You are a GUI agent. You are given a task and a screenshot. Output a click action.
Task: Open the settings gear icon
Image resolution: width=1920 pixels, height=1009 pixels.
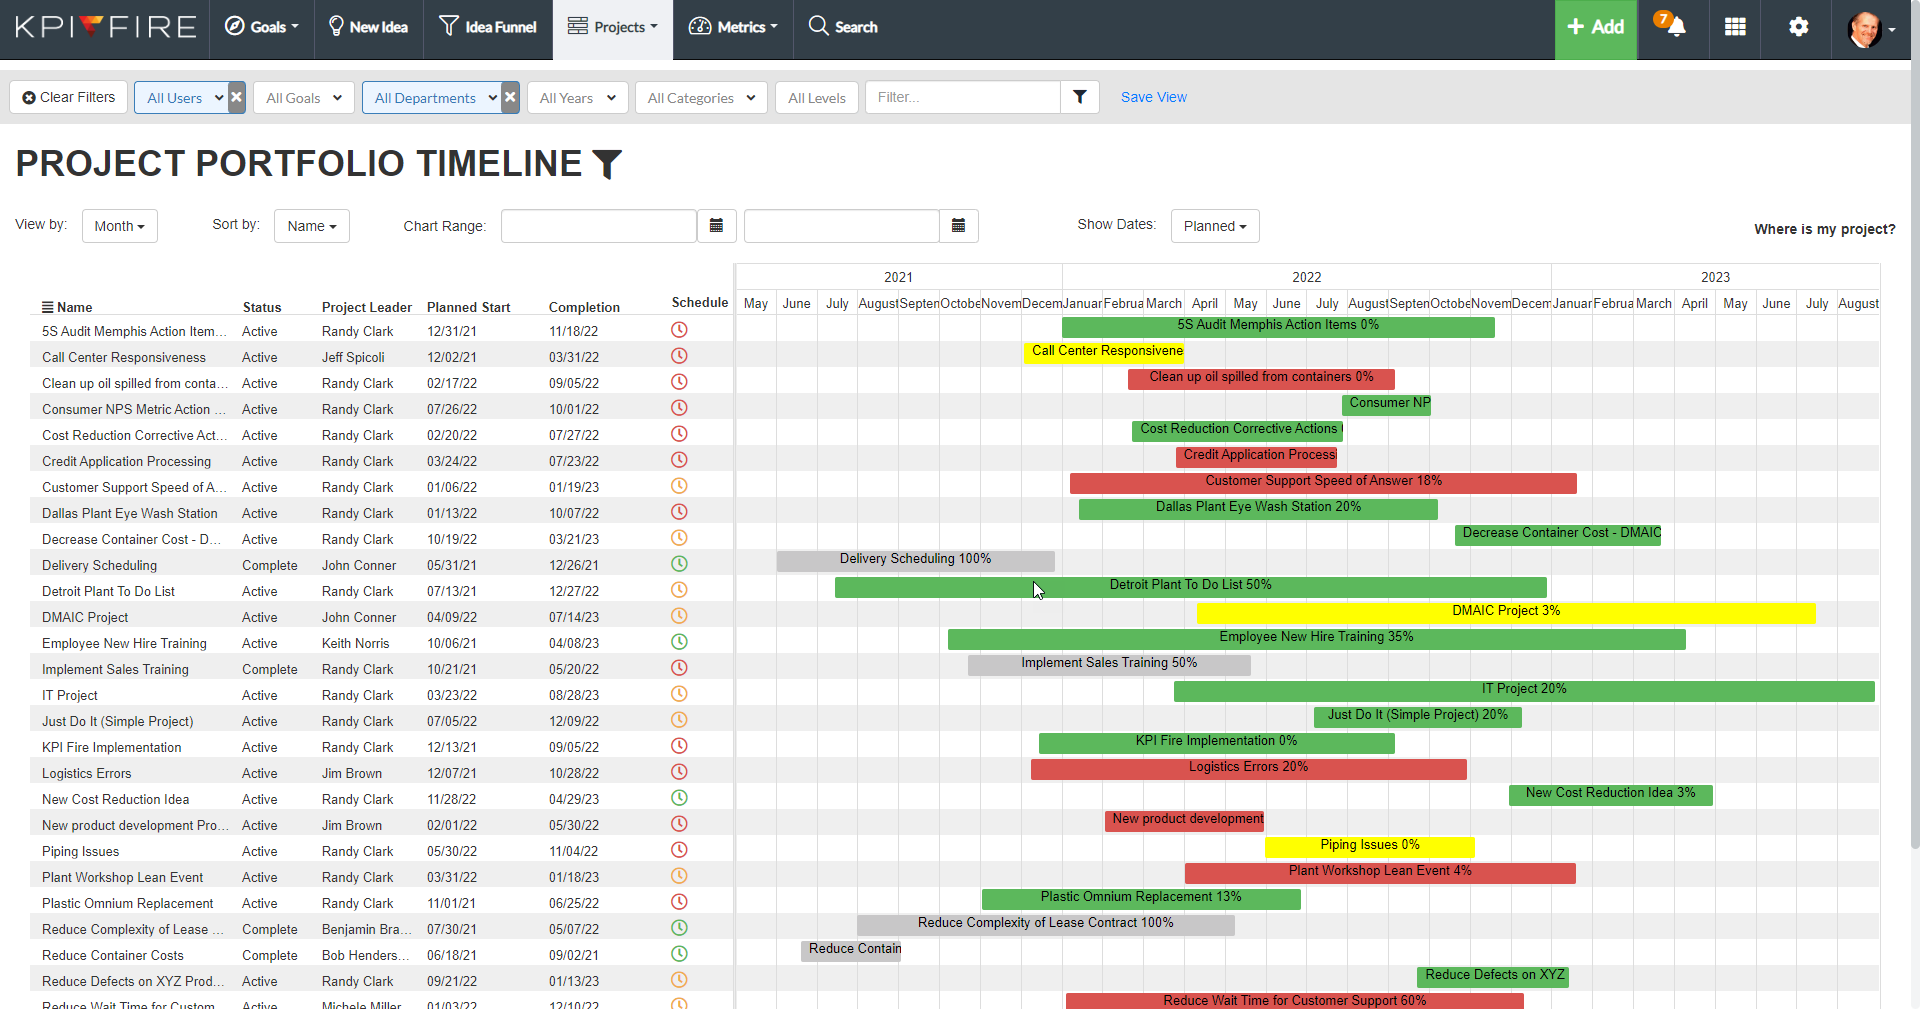point(1798,27)
